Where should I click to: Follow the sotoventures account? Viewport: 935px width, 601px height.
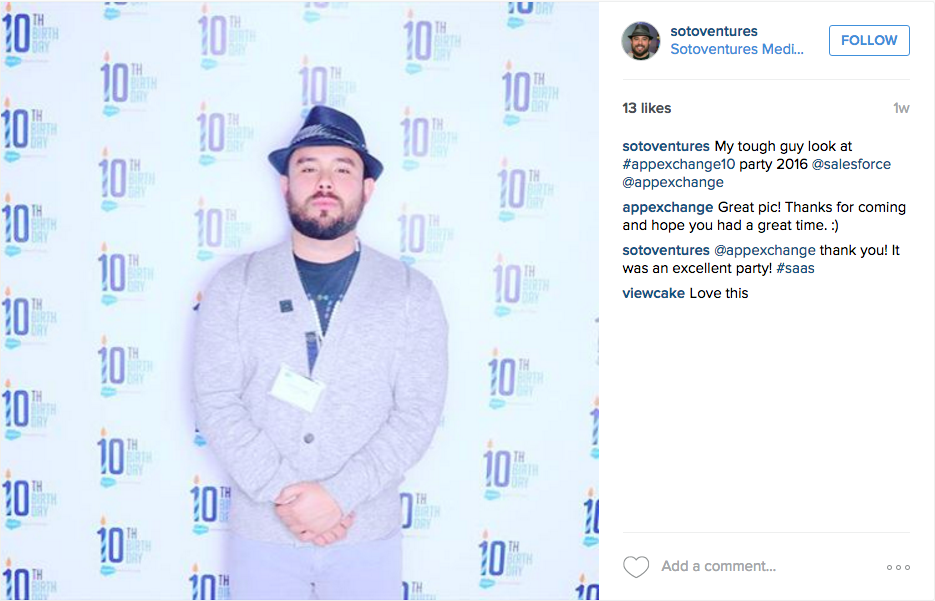pos(869,40)
